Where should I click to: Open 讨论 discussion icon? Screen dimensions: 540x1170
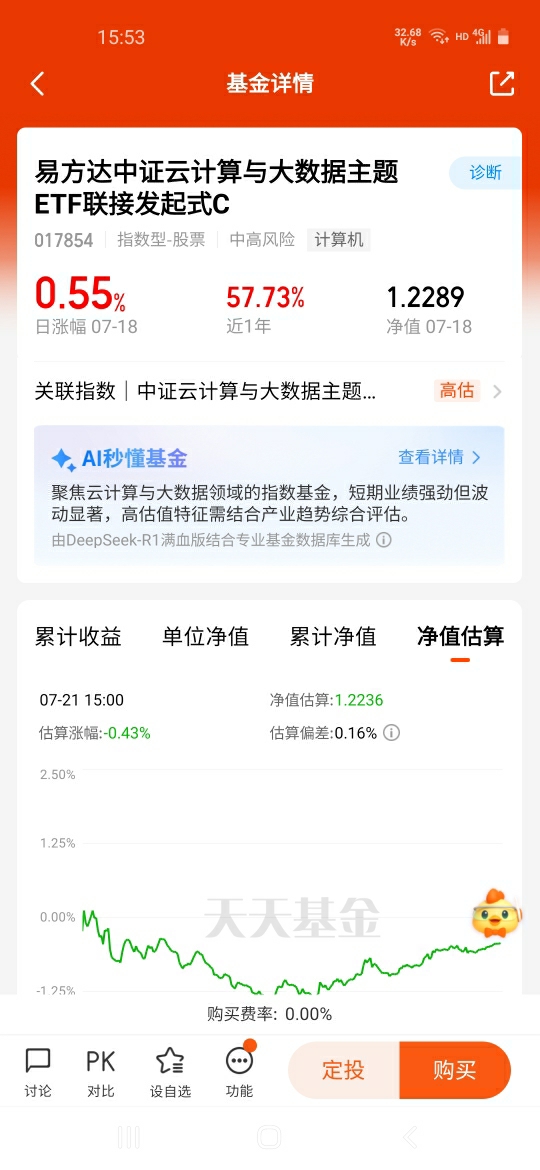tap(38, 1072)
